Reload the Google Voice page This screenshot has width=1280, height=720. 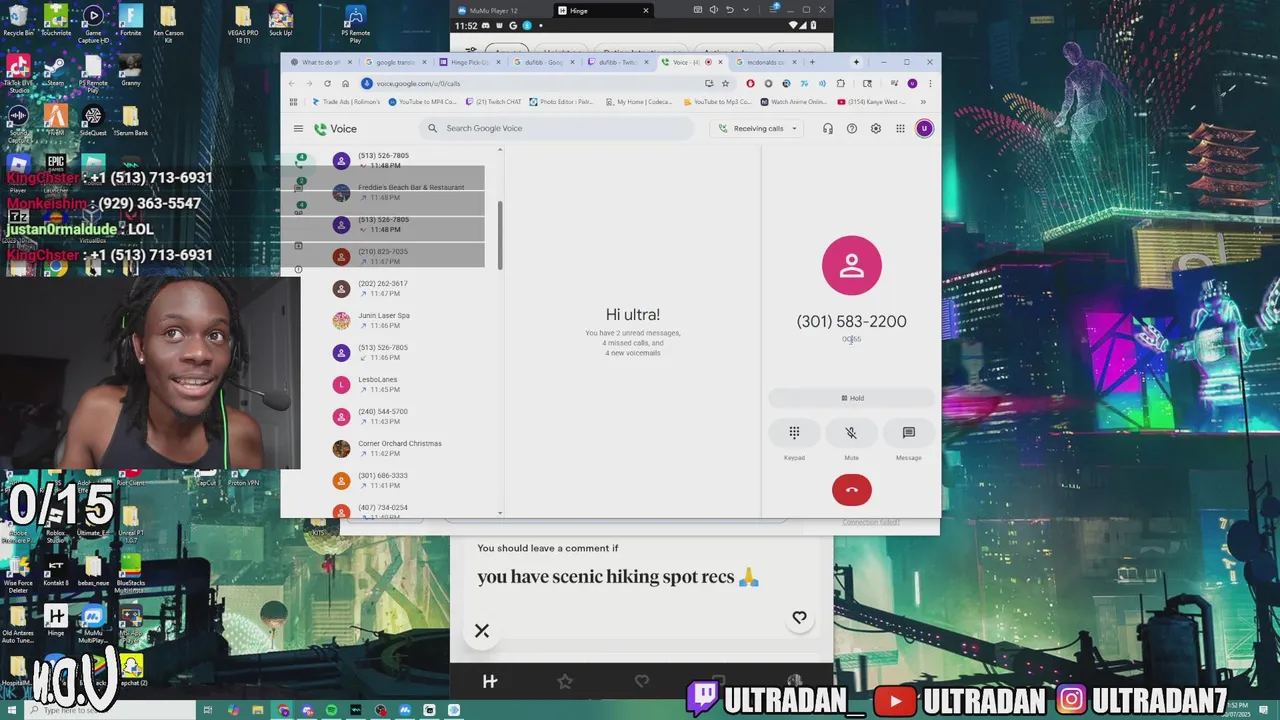pyautogui.click(x=327, y=84)
